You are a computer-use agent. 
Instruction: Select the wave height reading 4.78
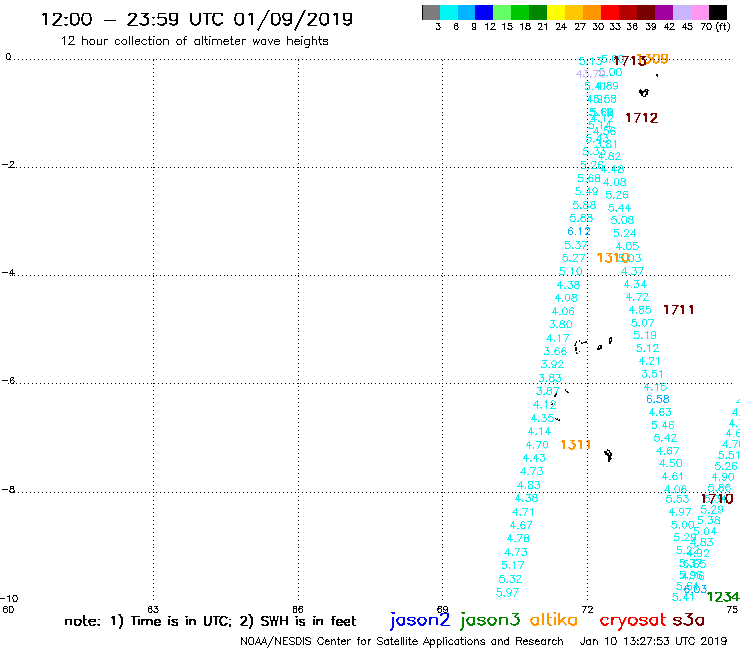(518, 538)
